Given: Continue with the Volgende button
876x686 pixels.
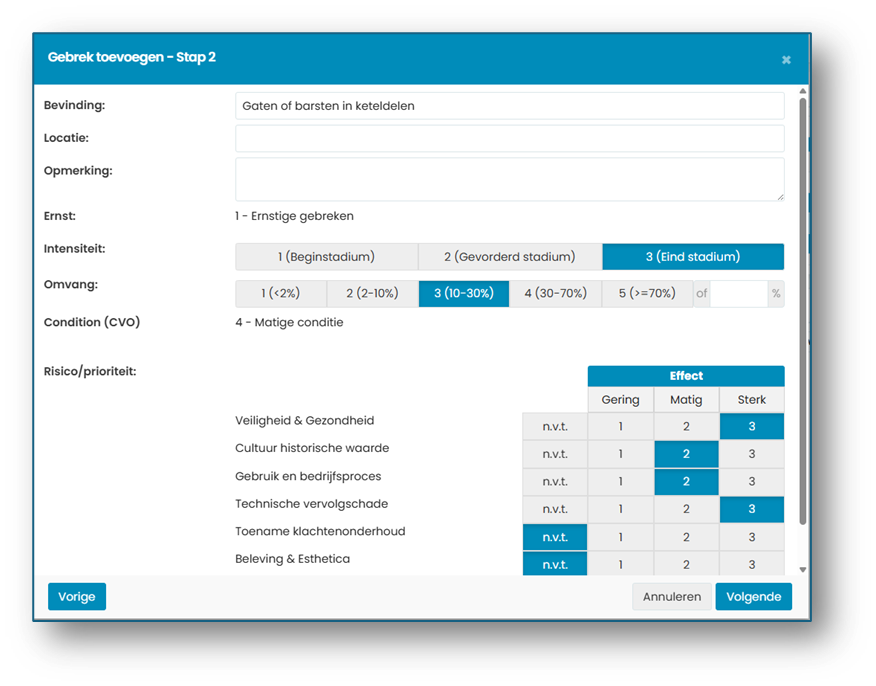Looking at the screenshot, I should (754, 597).
